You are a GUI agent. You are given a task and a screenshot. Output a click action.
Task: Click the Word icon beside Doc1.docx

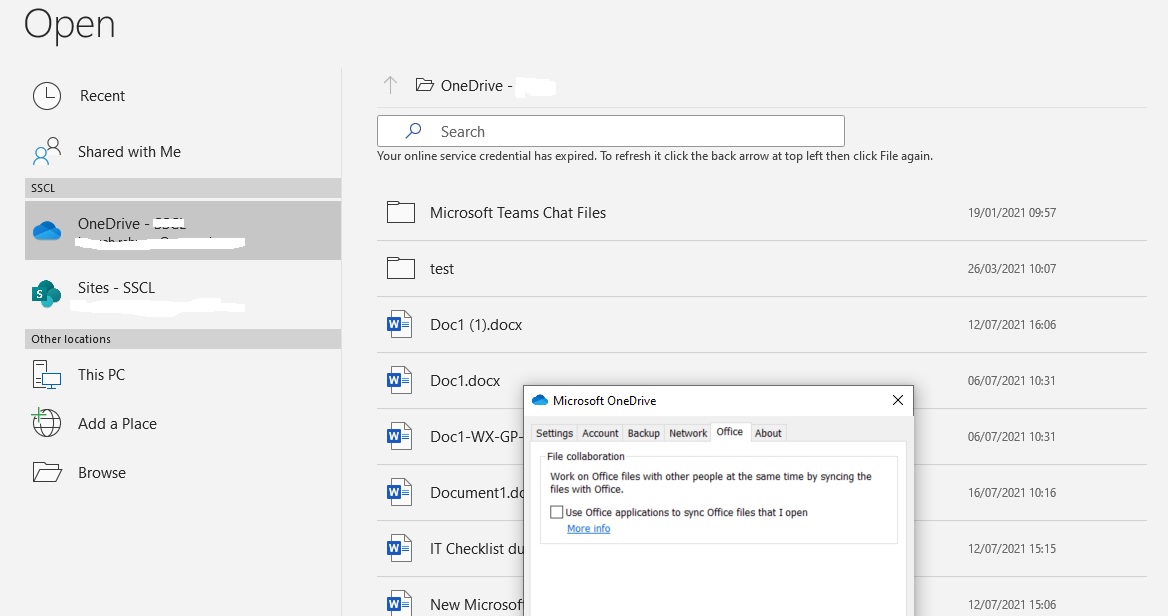pyautogui.click(x=399, y=380)
